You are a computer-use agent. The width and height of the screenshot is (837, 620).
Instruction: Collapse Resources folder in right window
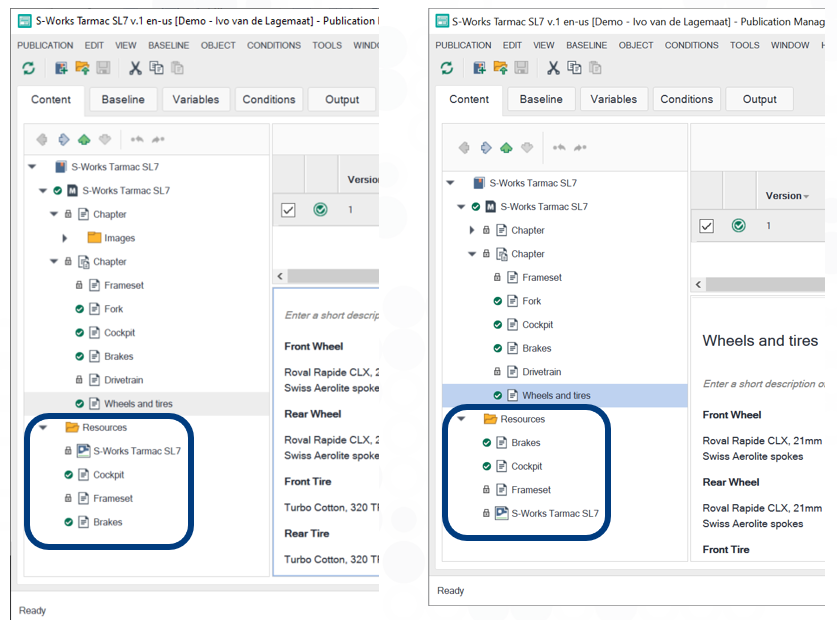pos(461,419)
